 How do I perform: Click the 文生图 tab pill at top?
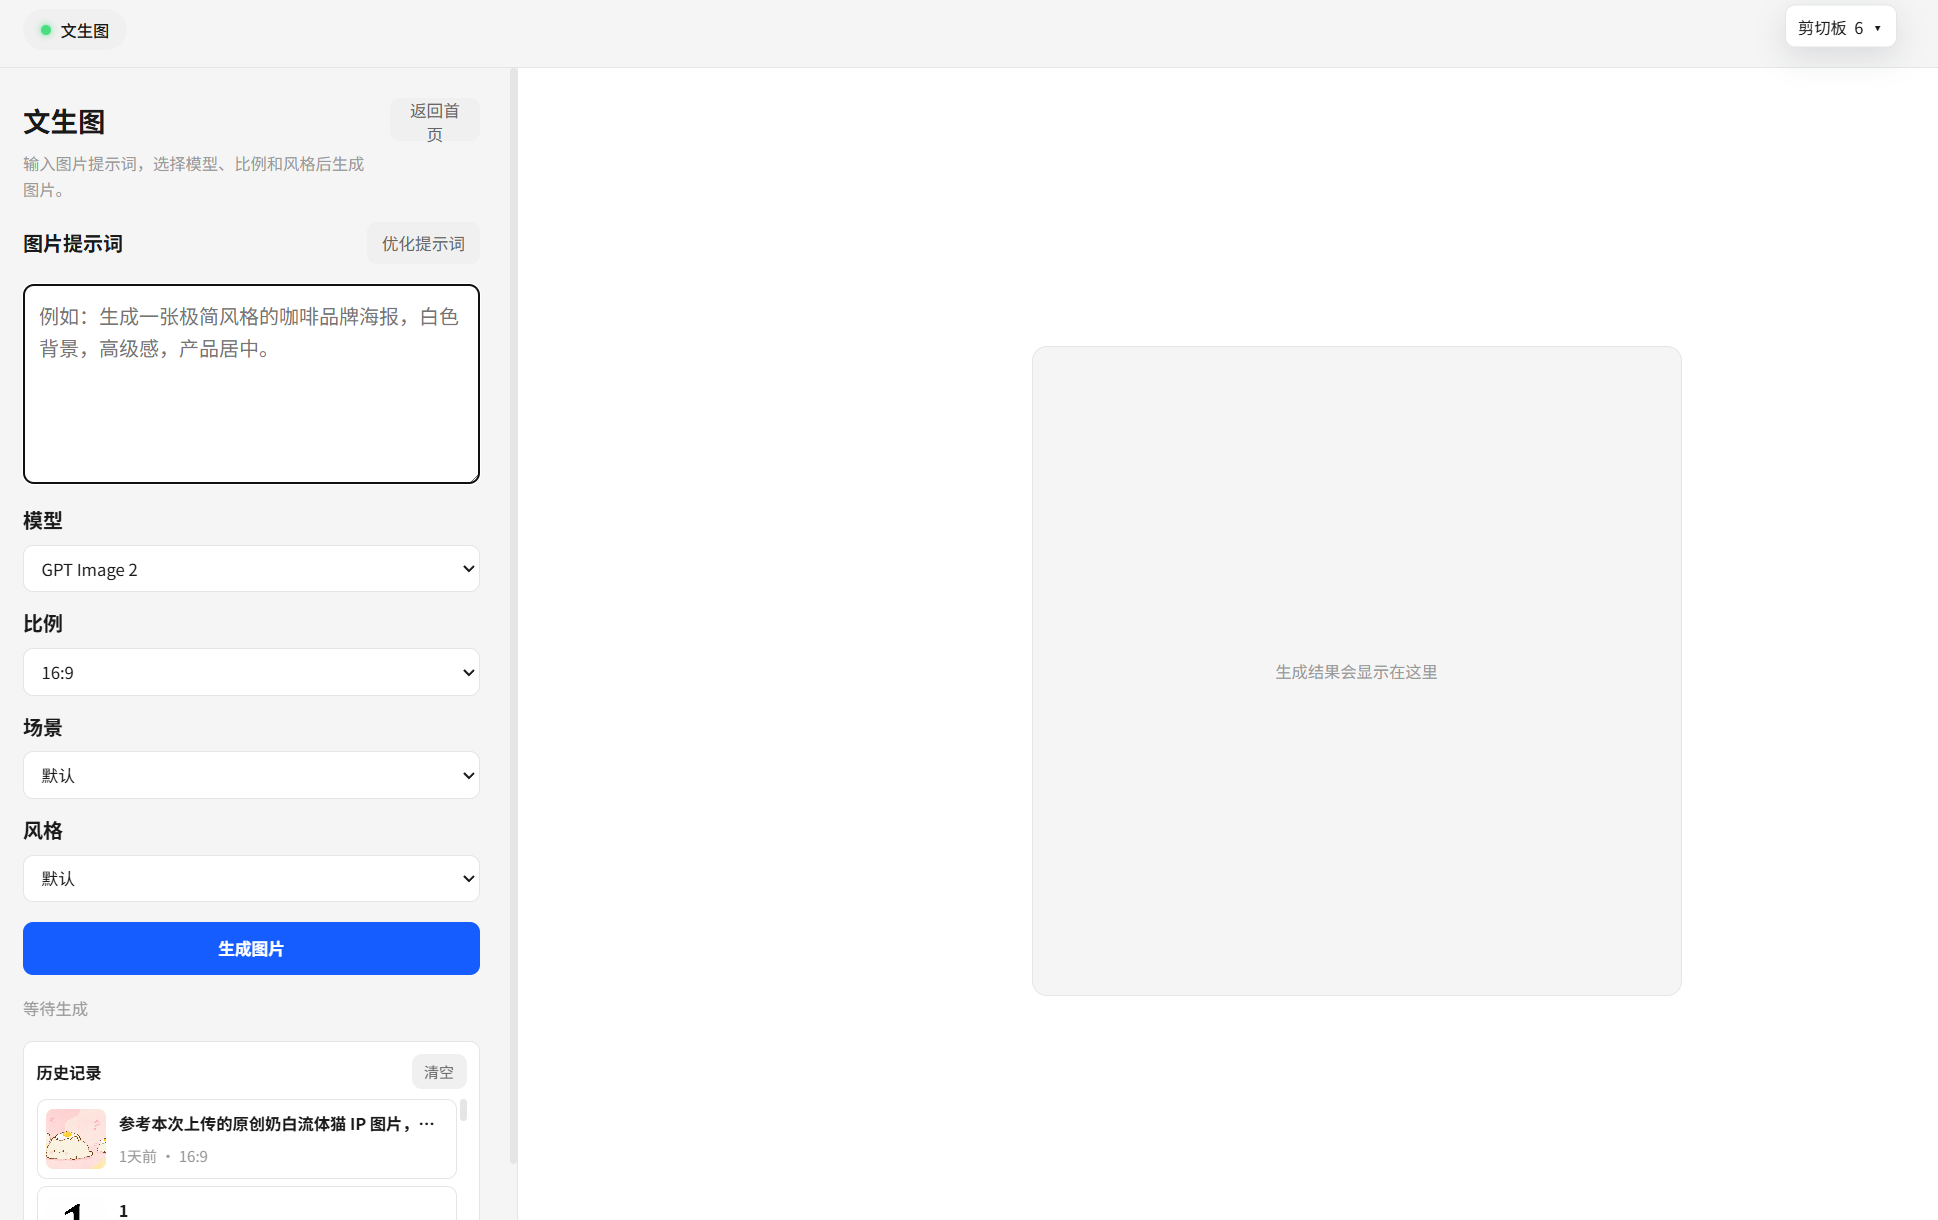[x=75, y=30]
